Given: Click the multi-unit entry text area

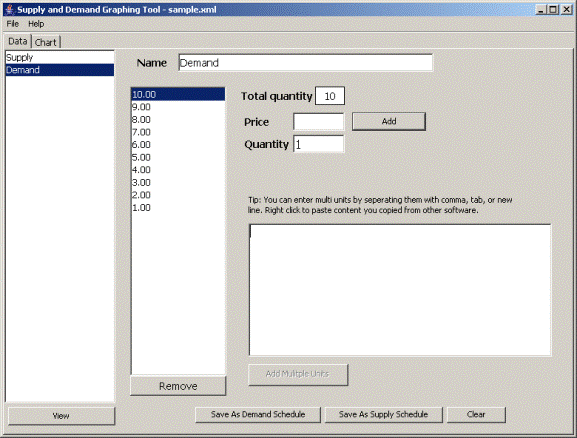Looking at the screenshot, I should (x=400, y=290).
